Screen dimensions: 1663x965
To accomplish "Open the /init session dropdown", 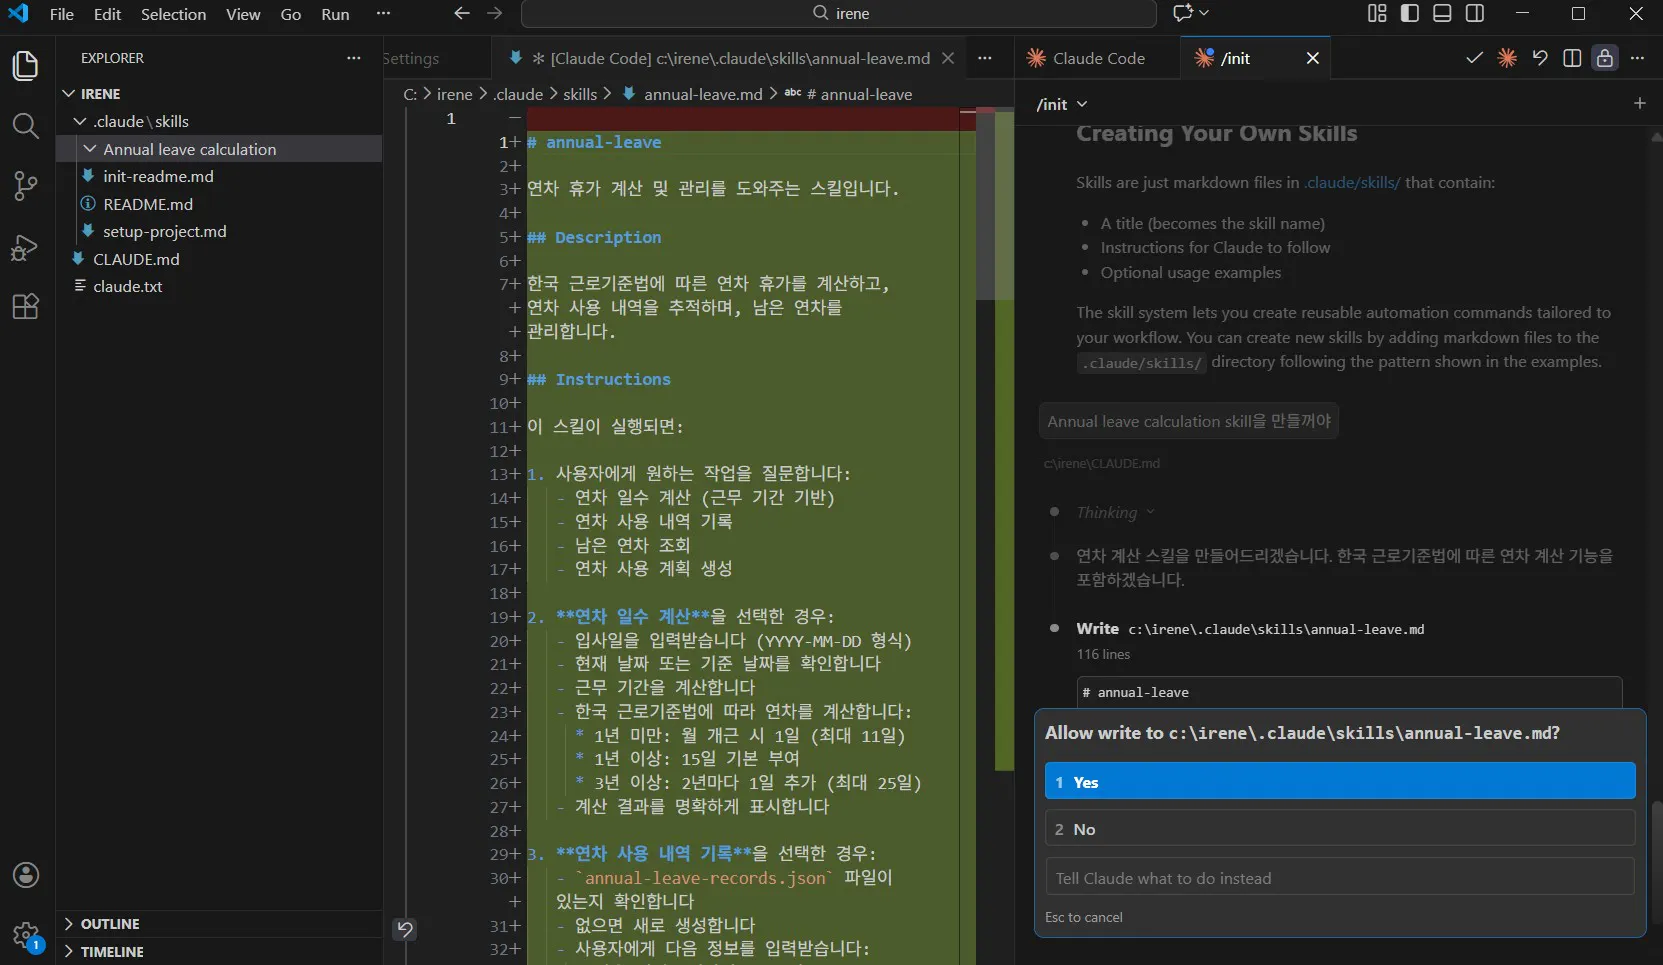I will pos(1061,104).
